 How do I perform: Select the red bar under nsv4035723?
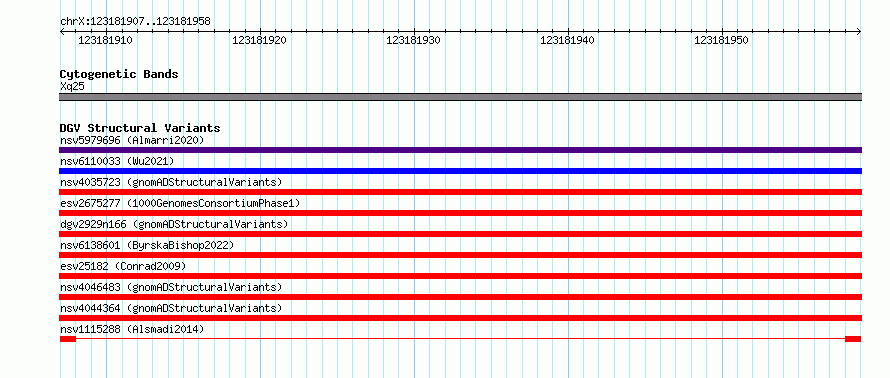point(460,192)
